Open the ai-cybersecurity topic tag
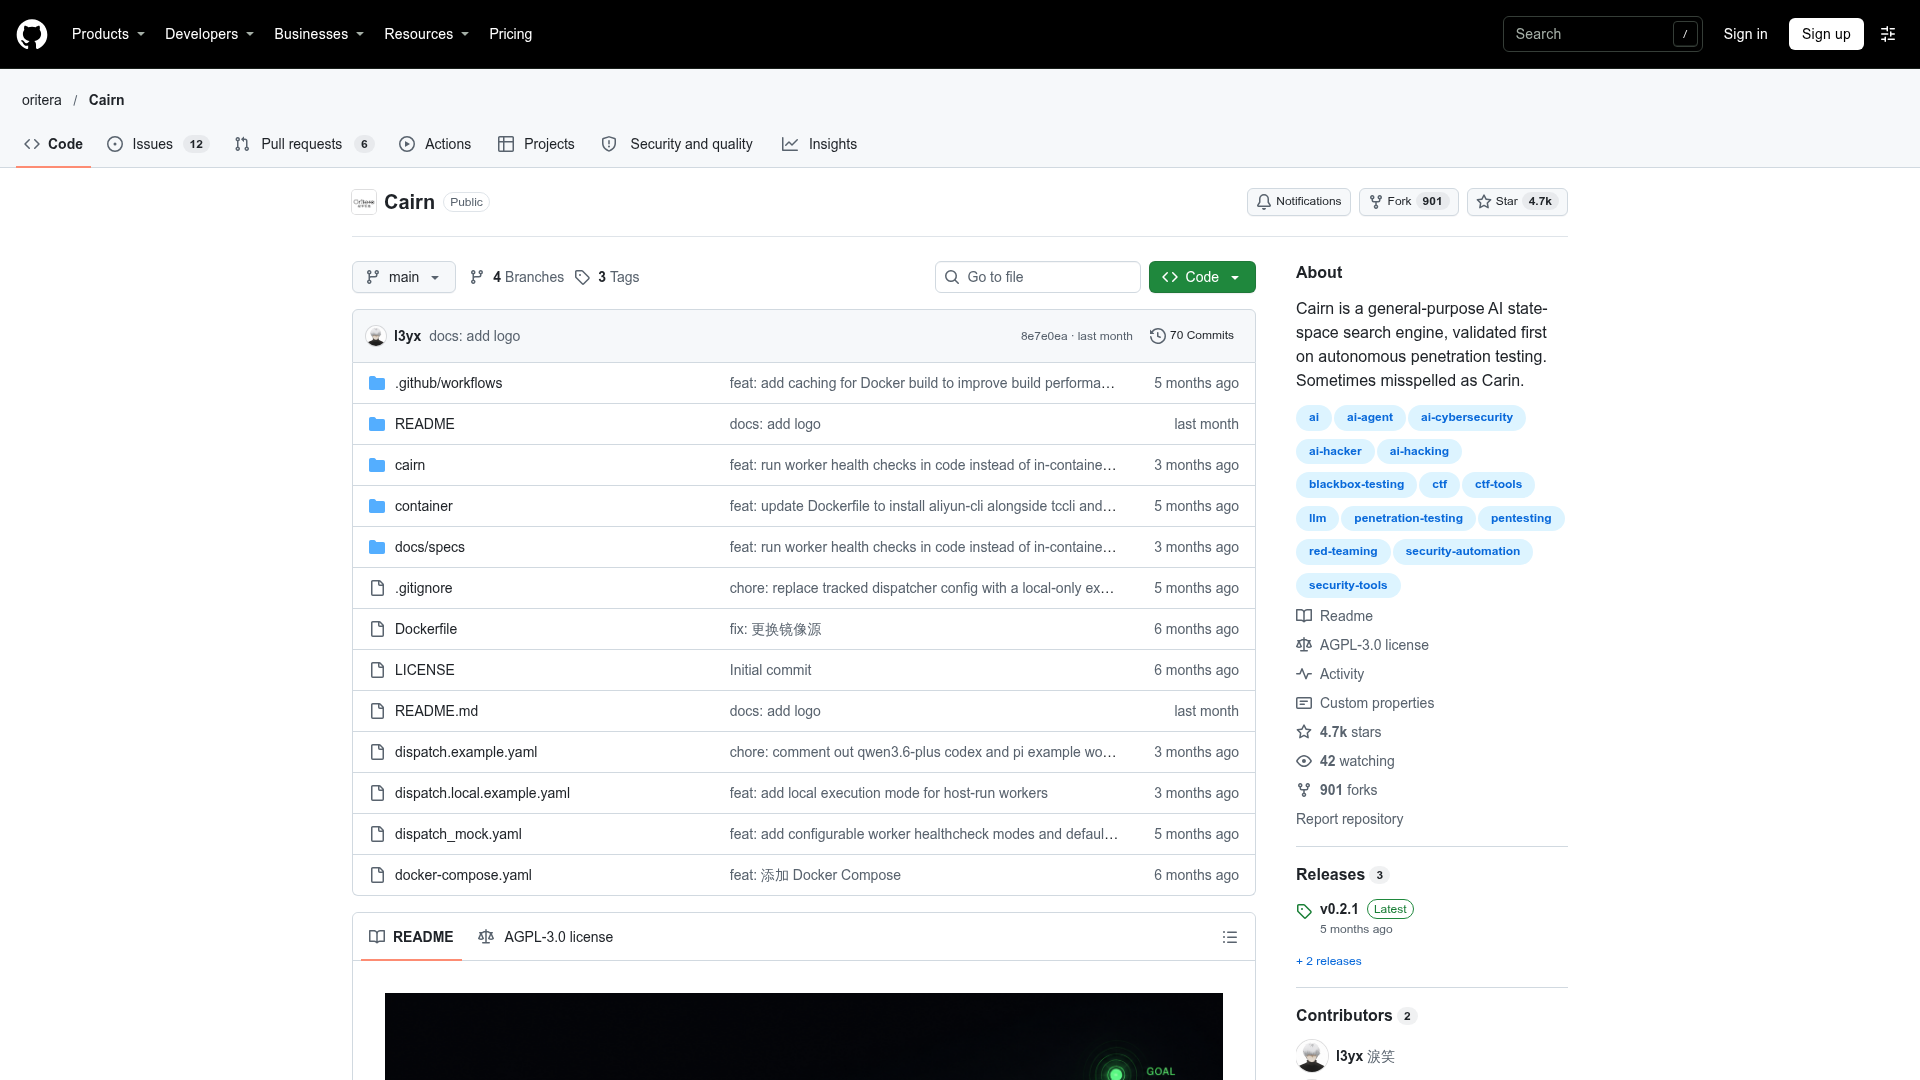Viewport: 1920px width, 1080px height. pos(1466,418)
